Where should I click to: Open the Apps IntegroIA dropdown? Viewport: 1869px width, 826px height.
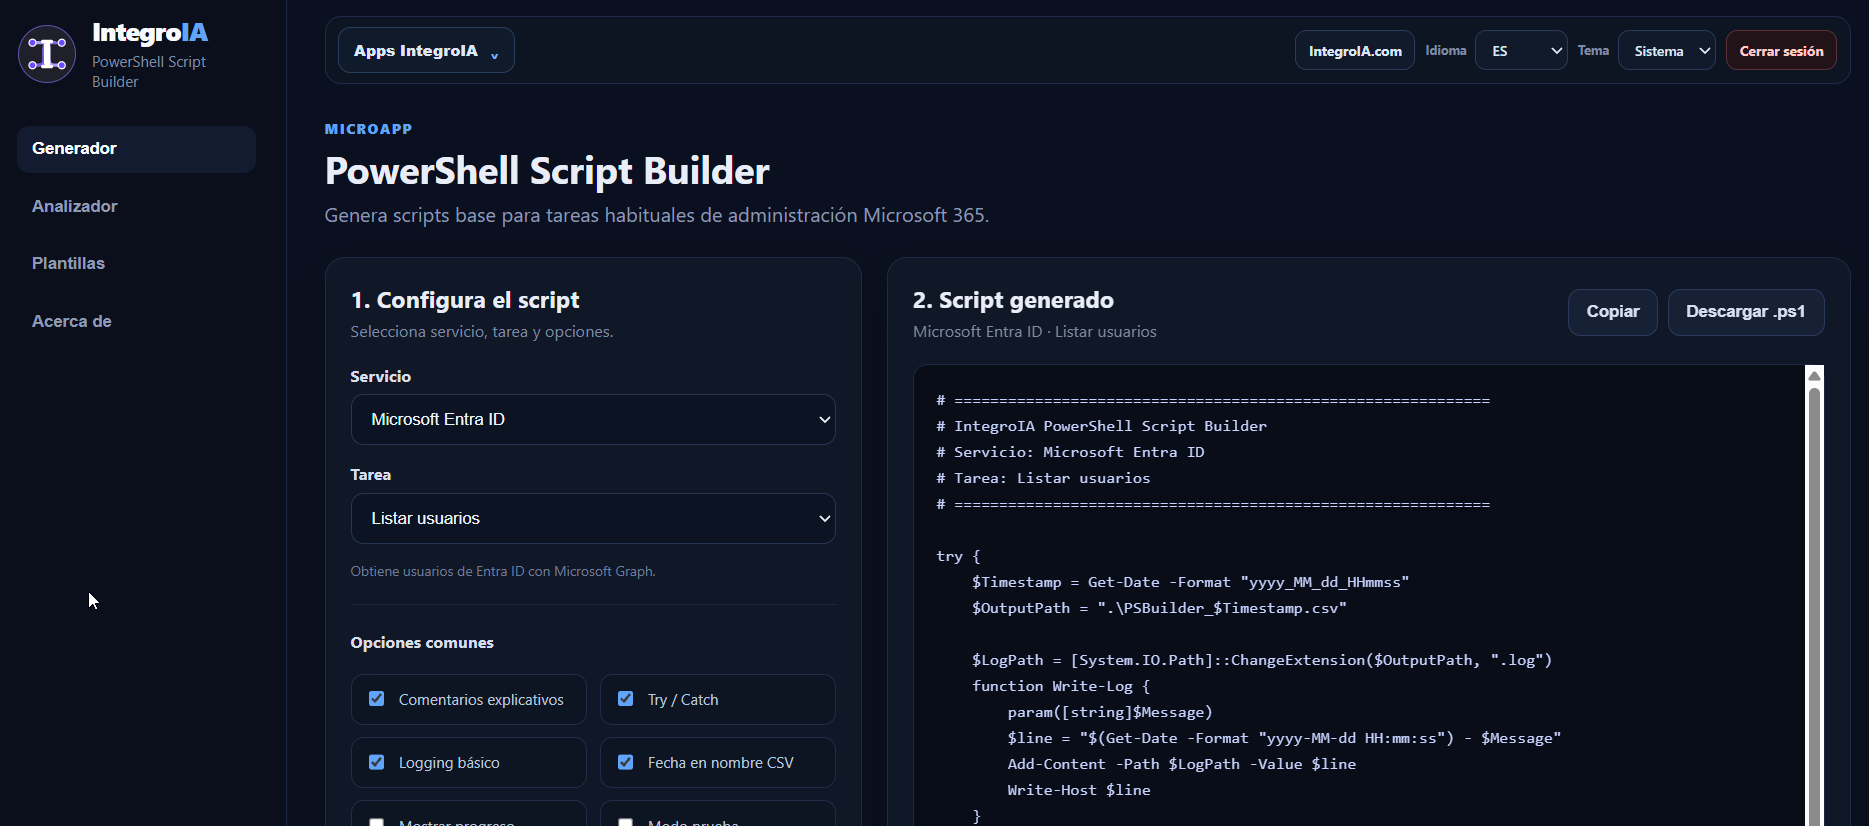[426, 50]
